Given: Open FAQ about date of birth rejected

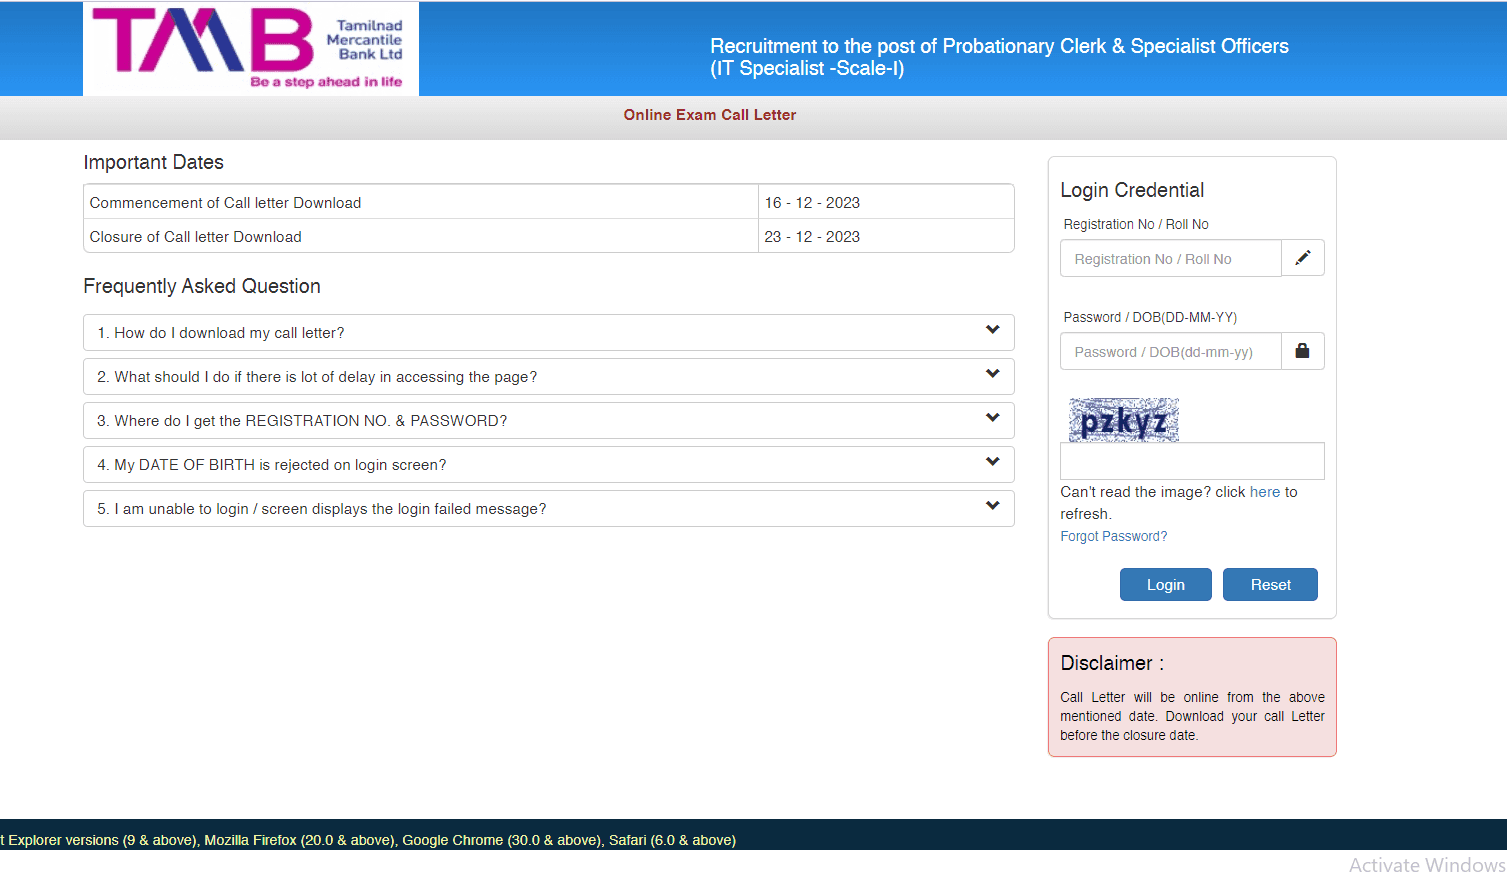Looking at the screenshot, I should (x=272, y=465).
